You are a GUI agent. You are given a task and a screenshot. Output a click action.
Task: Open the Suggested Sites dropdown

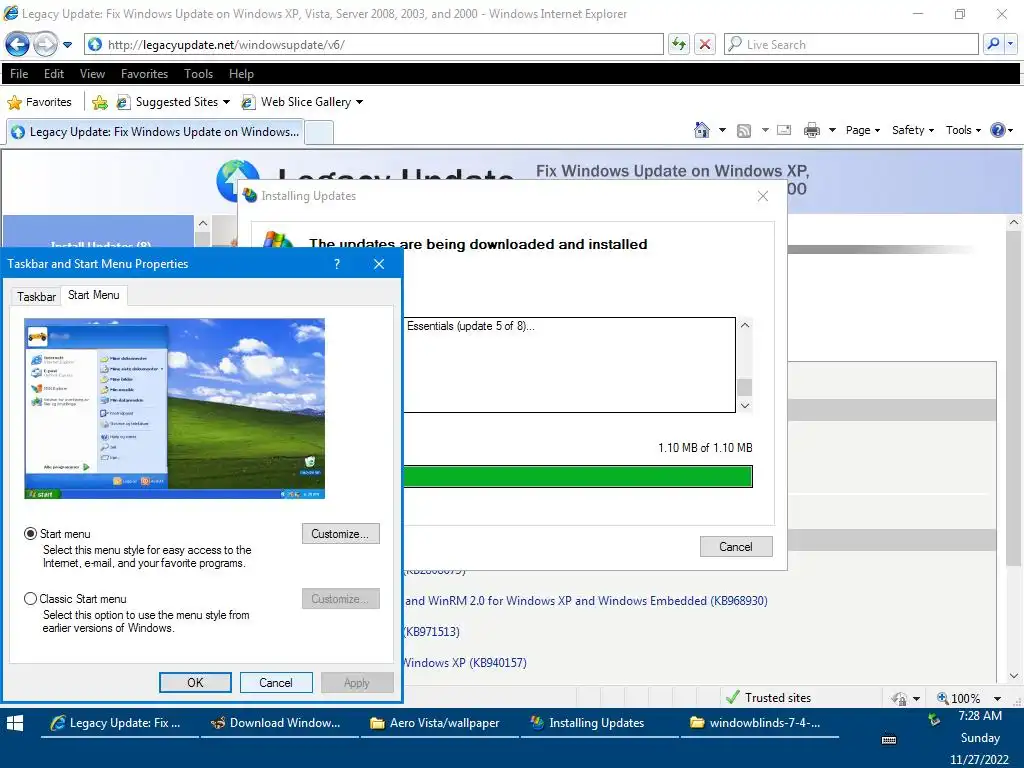173,102
